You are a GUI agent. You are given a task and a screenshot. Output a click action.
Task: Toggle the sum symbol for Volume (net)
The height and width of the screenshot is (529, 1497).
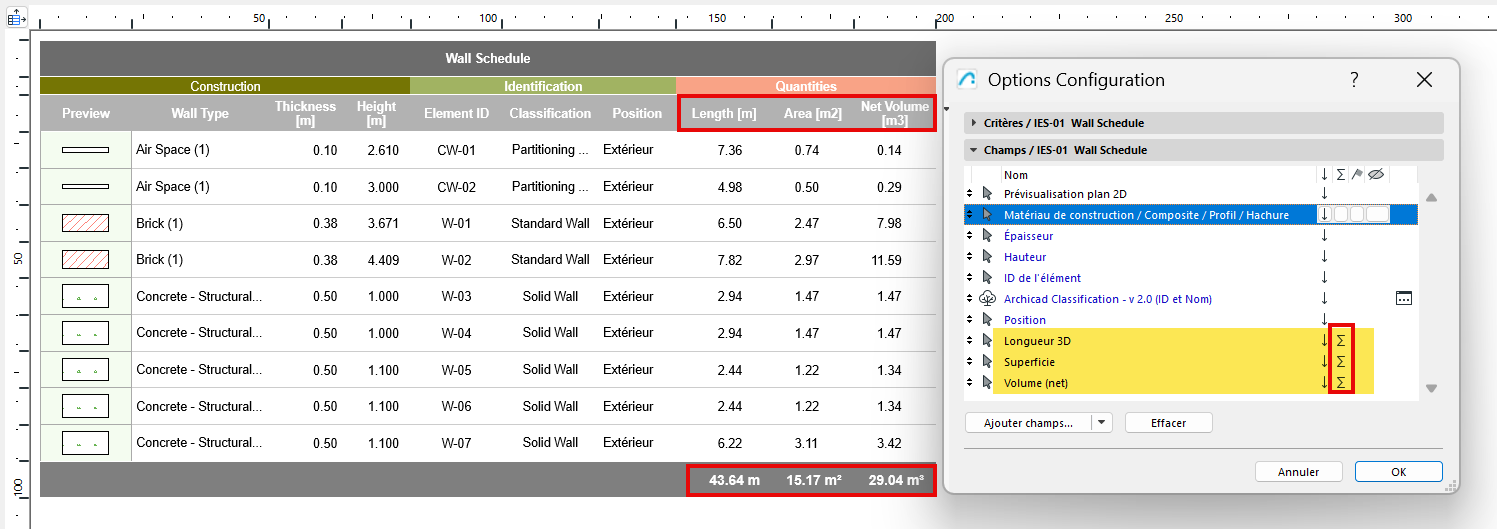(x=1341, y=382)
